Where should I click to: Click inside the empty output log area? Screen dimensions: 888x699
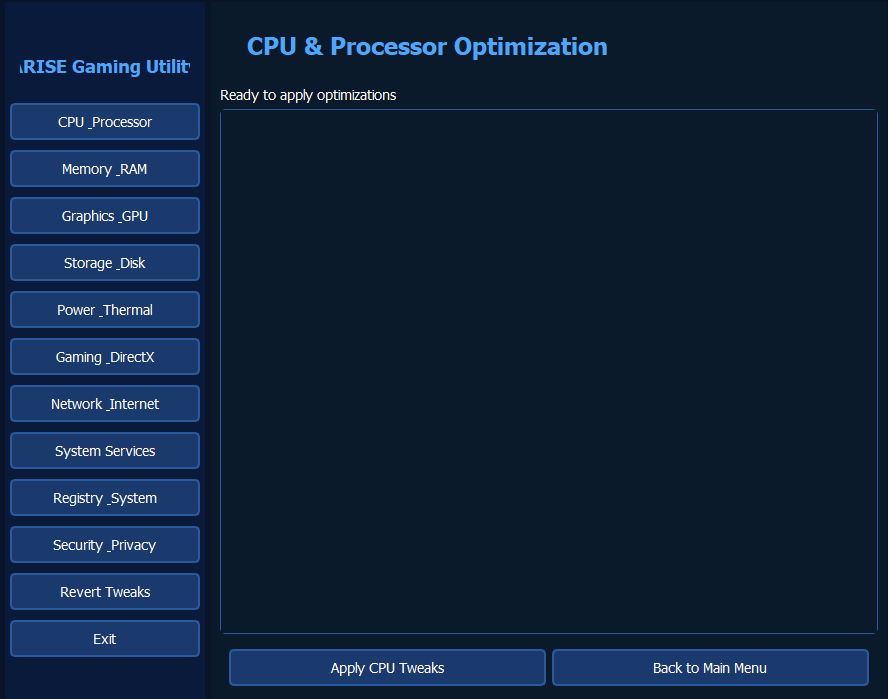coord(549,372)
